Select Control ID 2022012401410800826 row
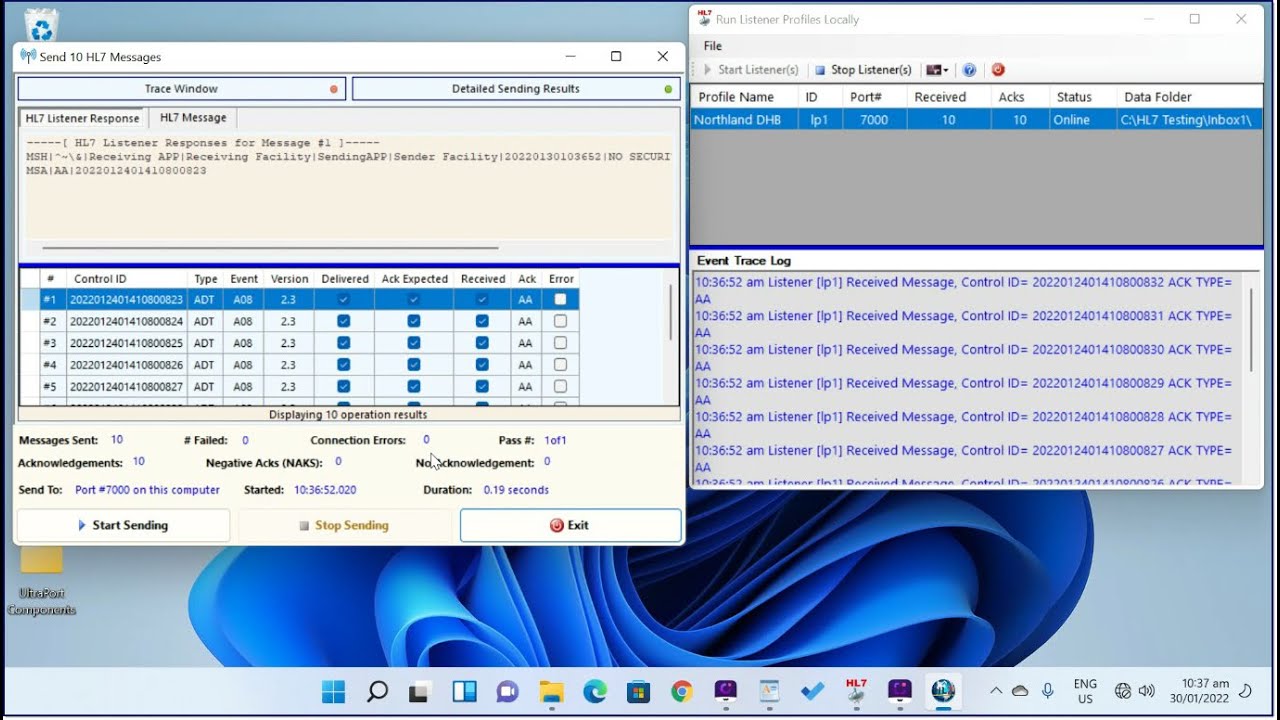 point(299,365)
